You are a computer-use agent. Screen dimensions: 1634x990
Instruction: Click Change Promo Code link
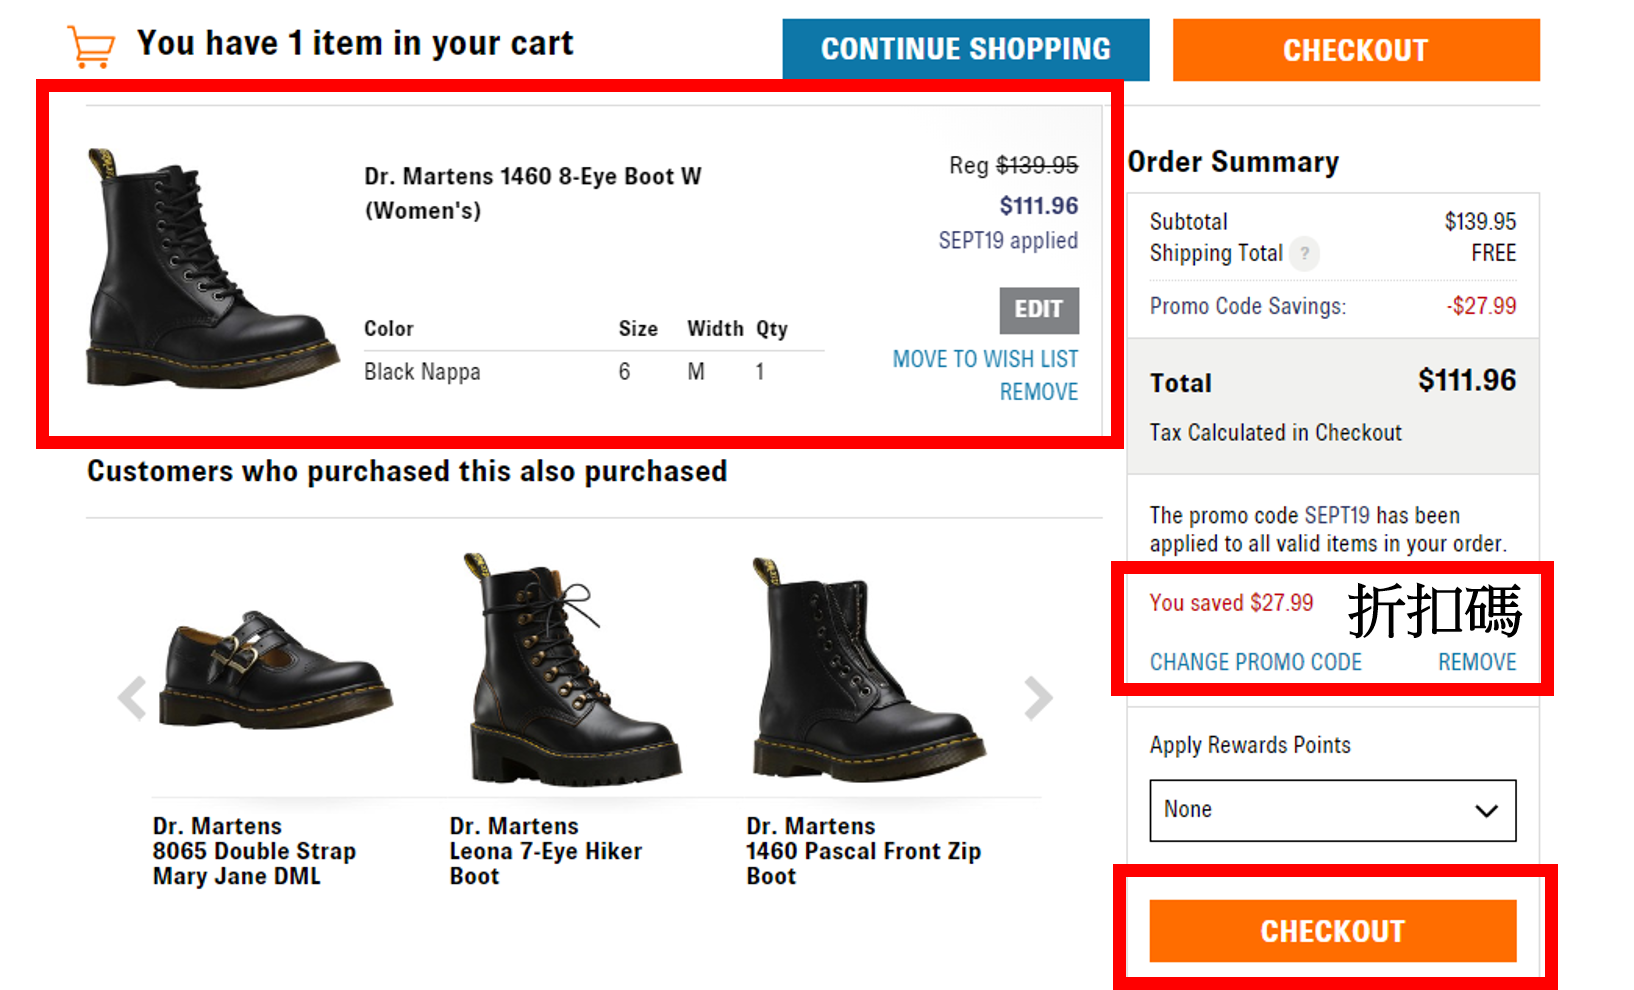pyautogui.click(x=1255, y=662)
